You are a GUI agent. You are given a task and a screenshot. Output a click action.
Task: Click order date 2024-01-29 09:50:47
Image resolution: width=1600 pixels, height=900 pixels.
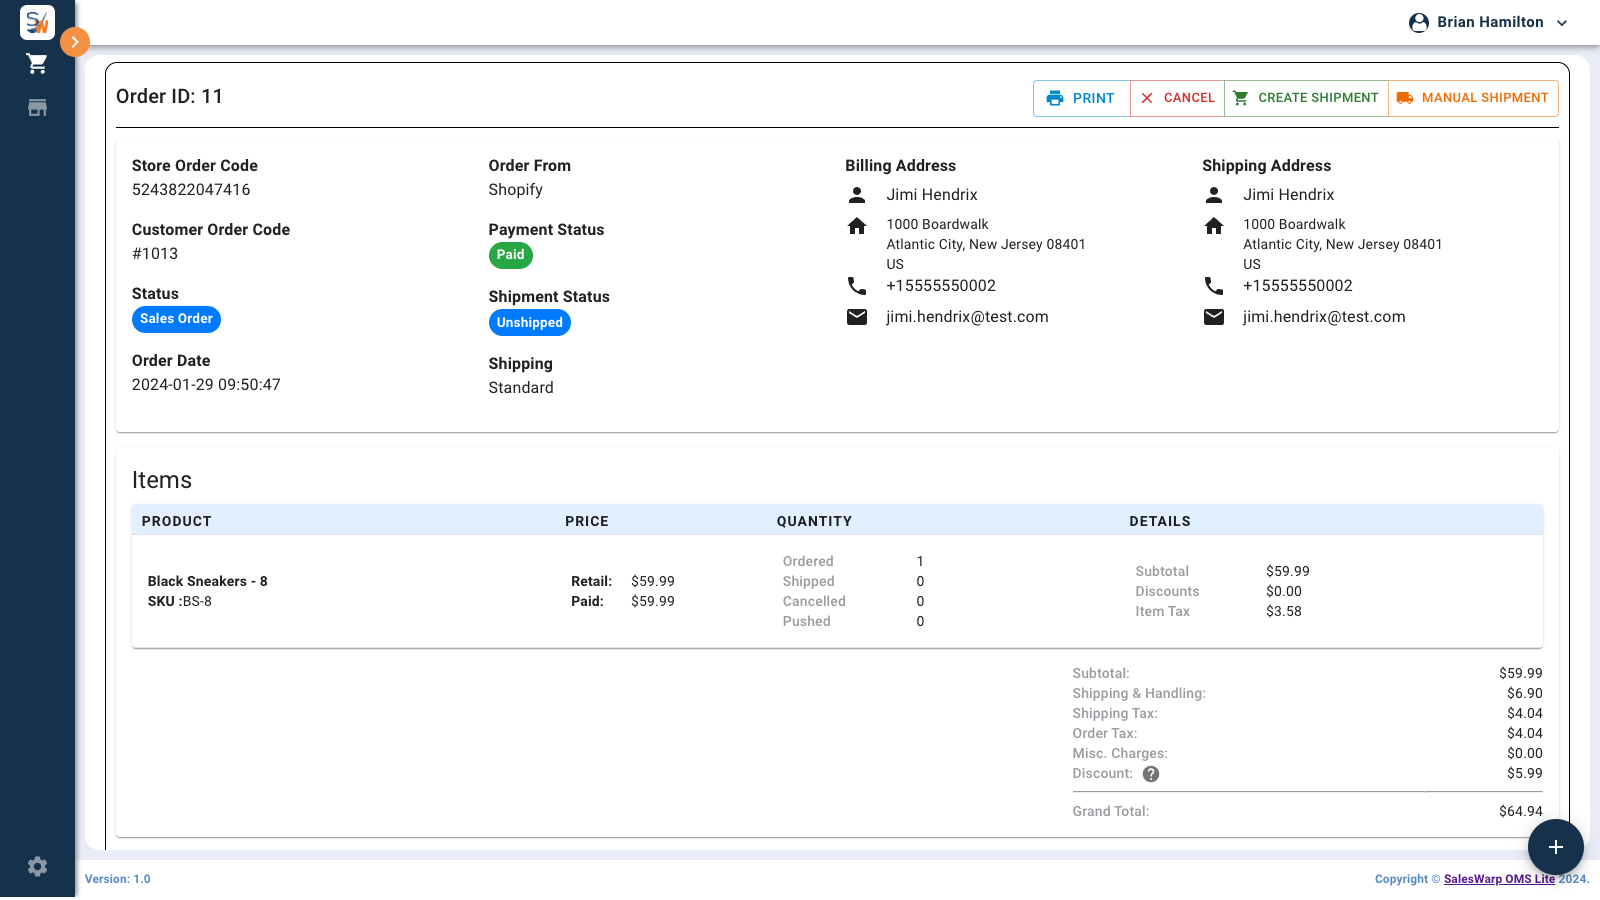coord(206,385)
